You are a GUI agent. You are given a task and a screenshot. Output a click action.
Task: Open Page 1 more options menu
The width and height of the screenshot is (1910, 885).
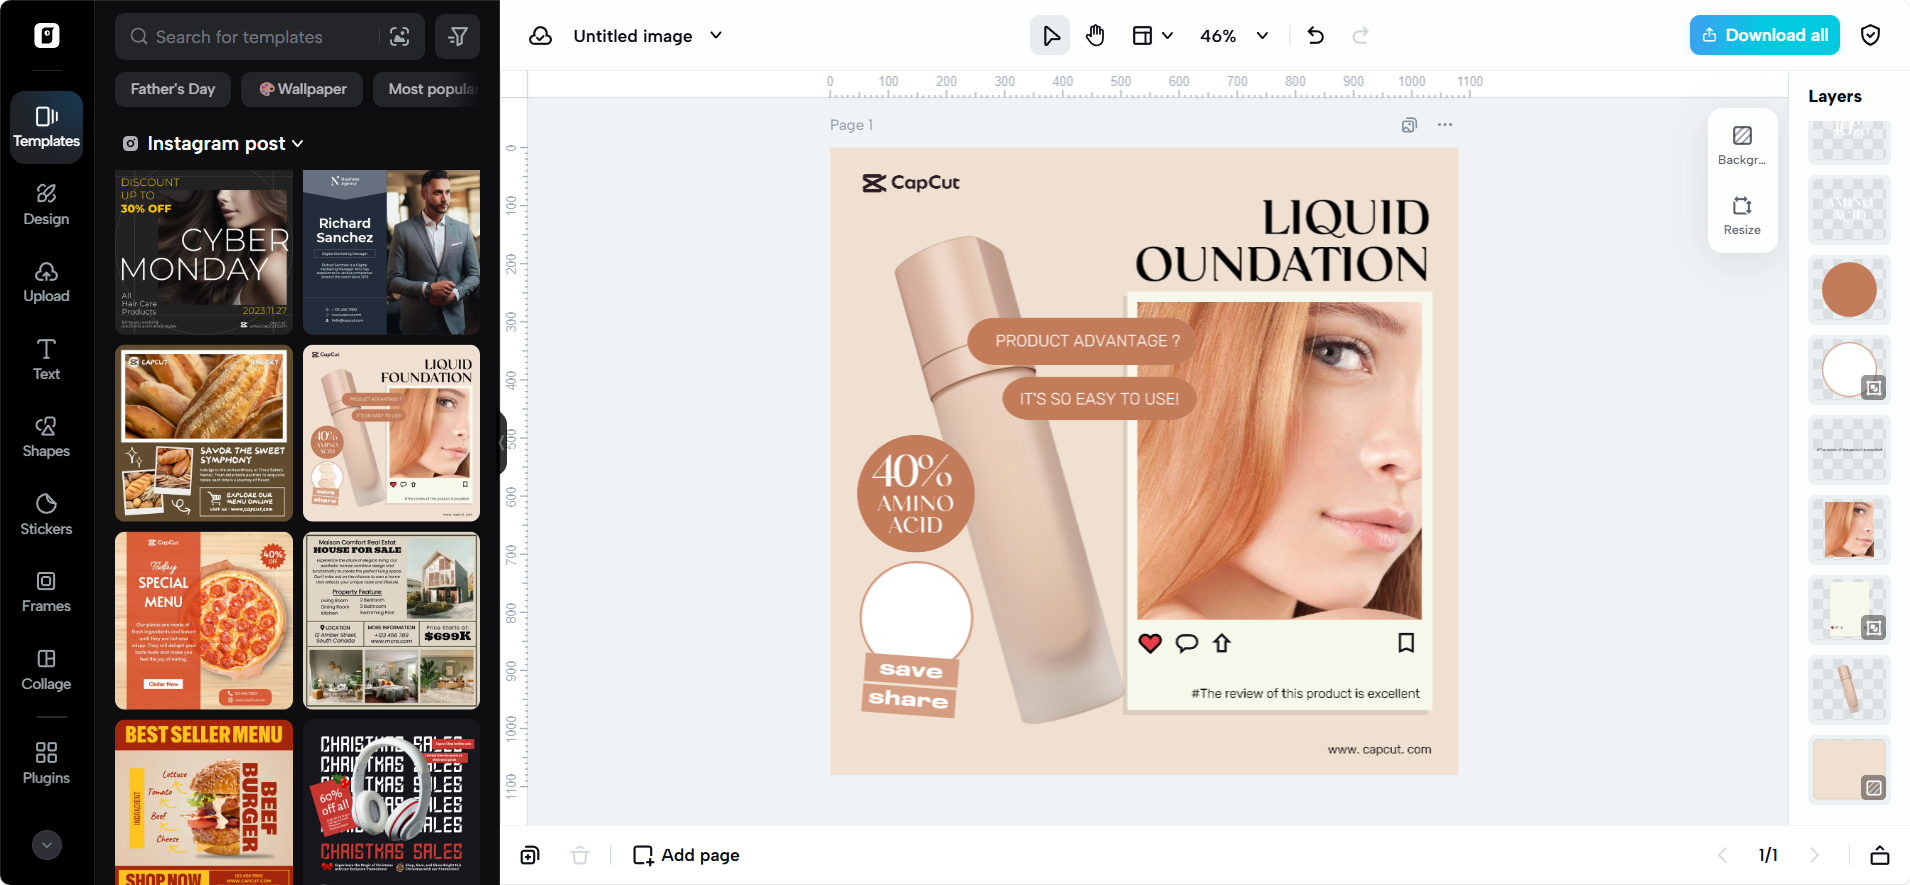pos(1444,125)
